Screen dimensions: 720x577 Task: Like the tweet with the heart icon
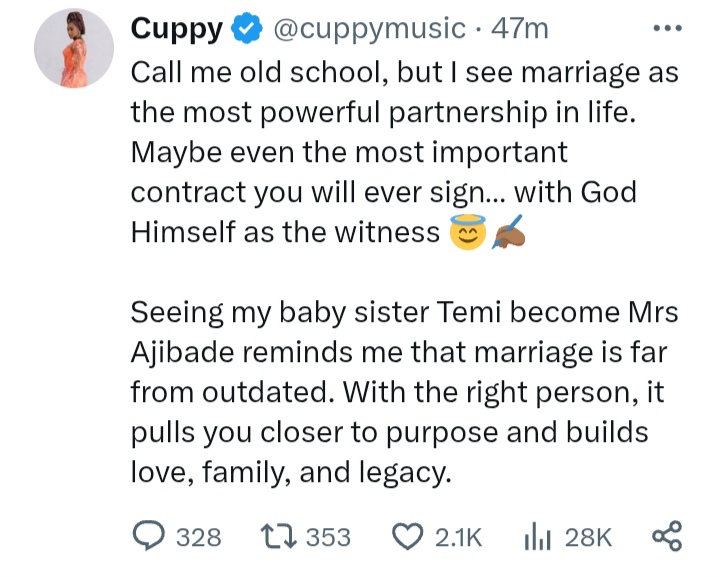click(406, 536)
